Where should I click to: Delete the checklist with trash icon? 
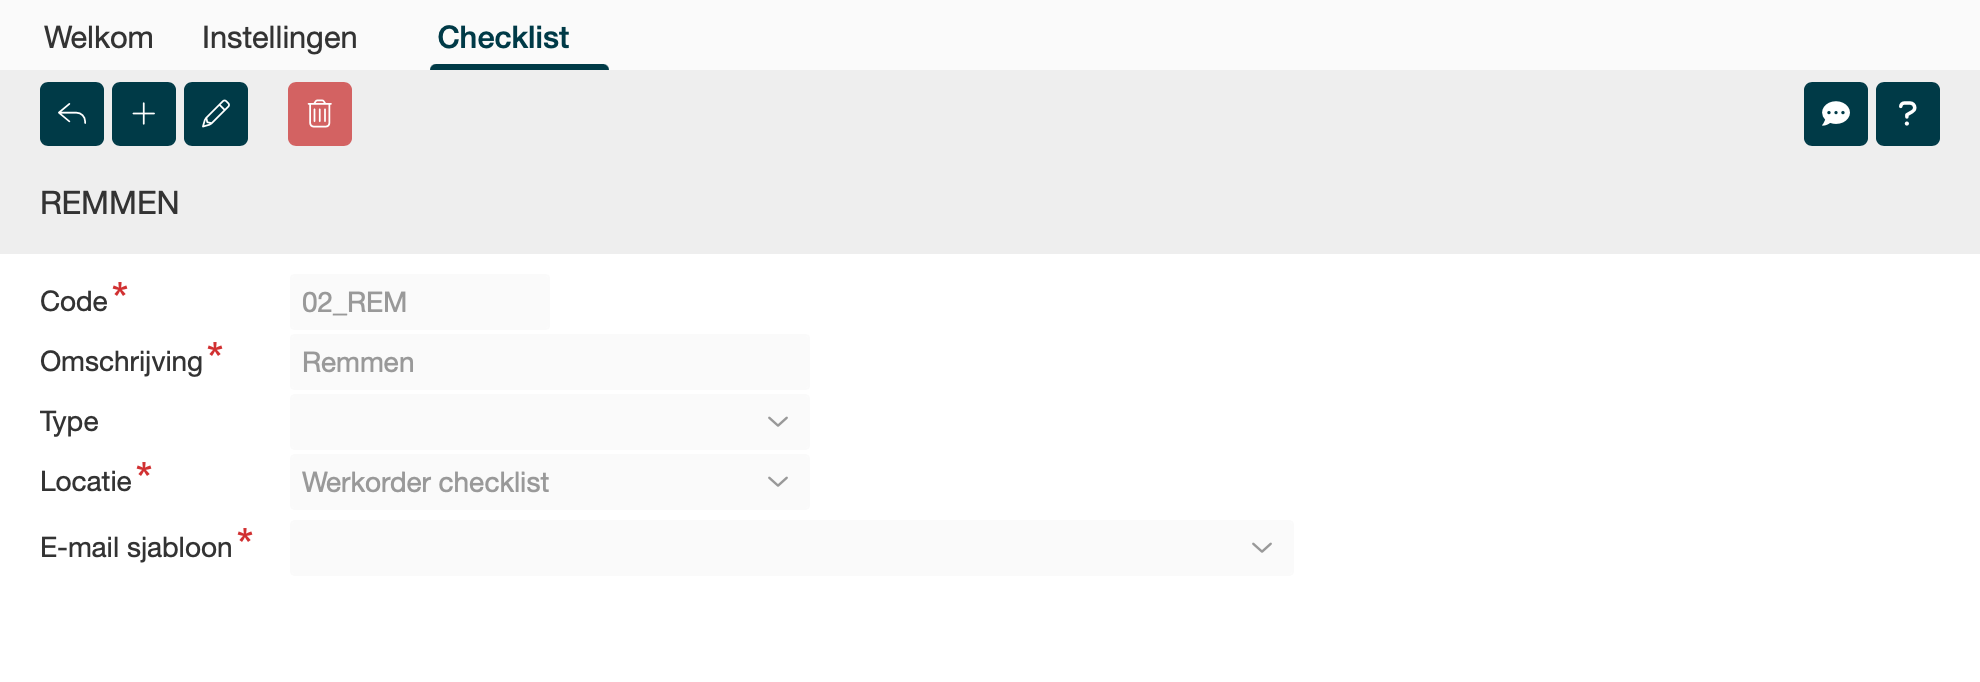point(320,114)
